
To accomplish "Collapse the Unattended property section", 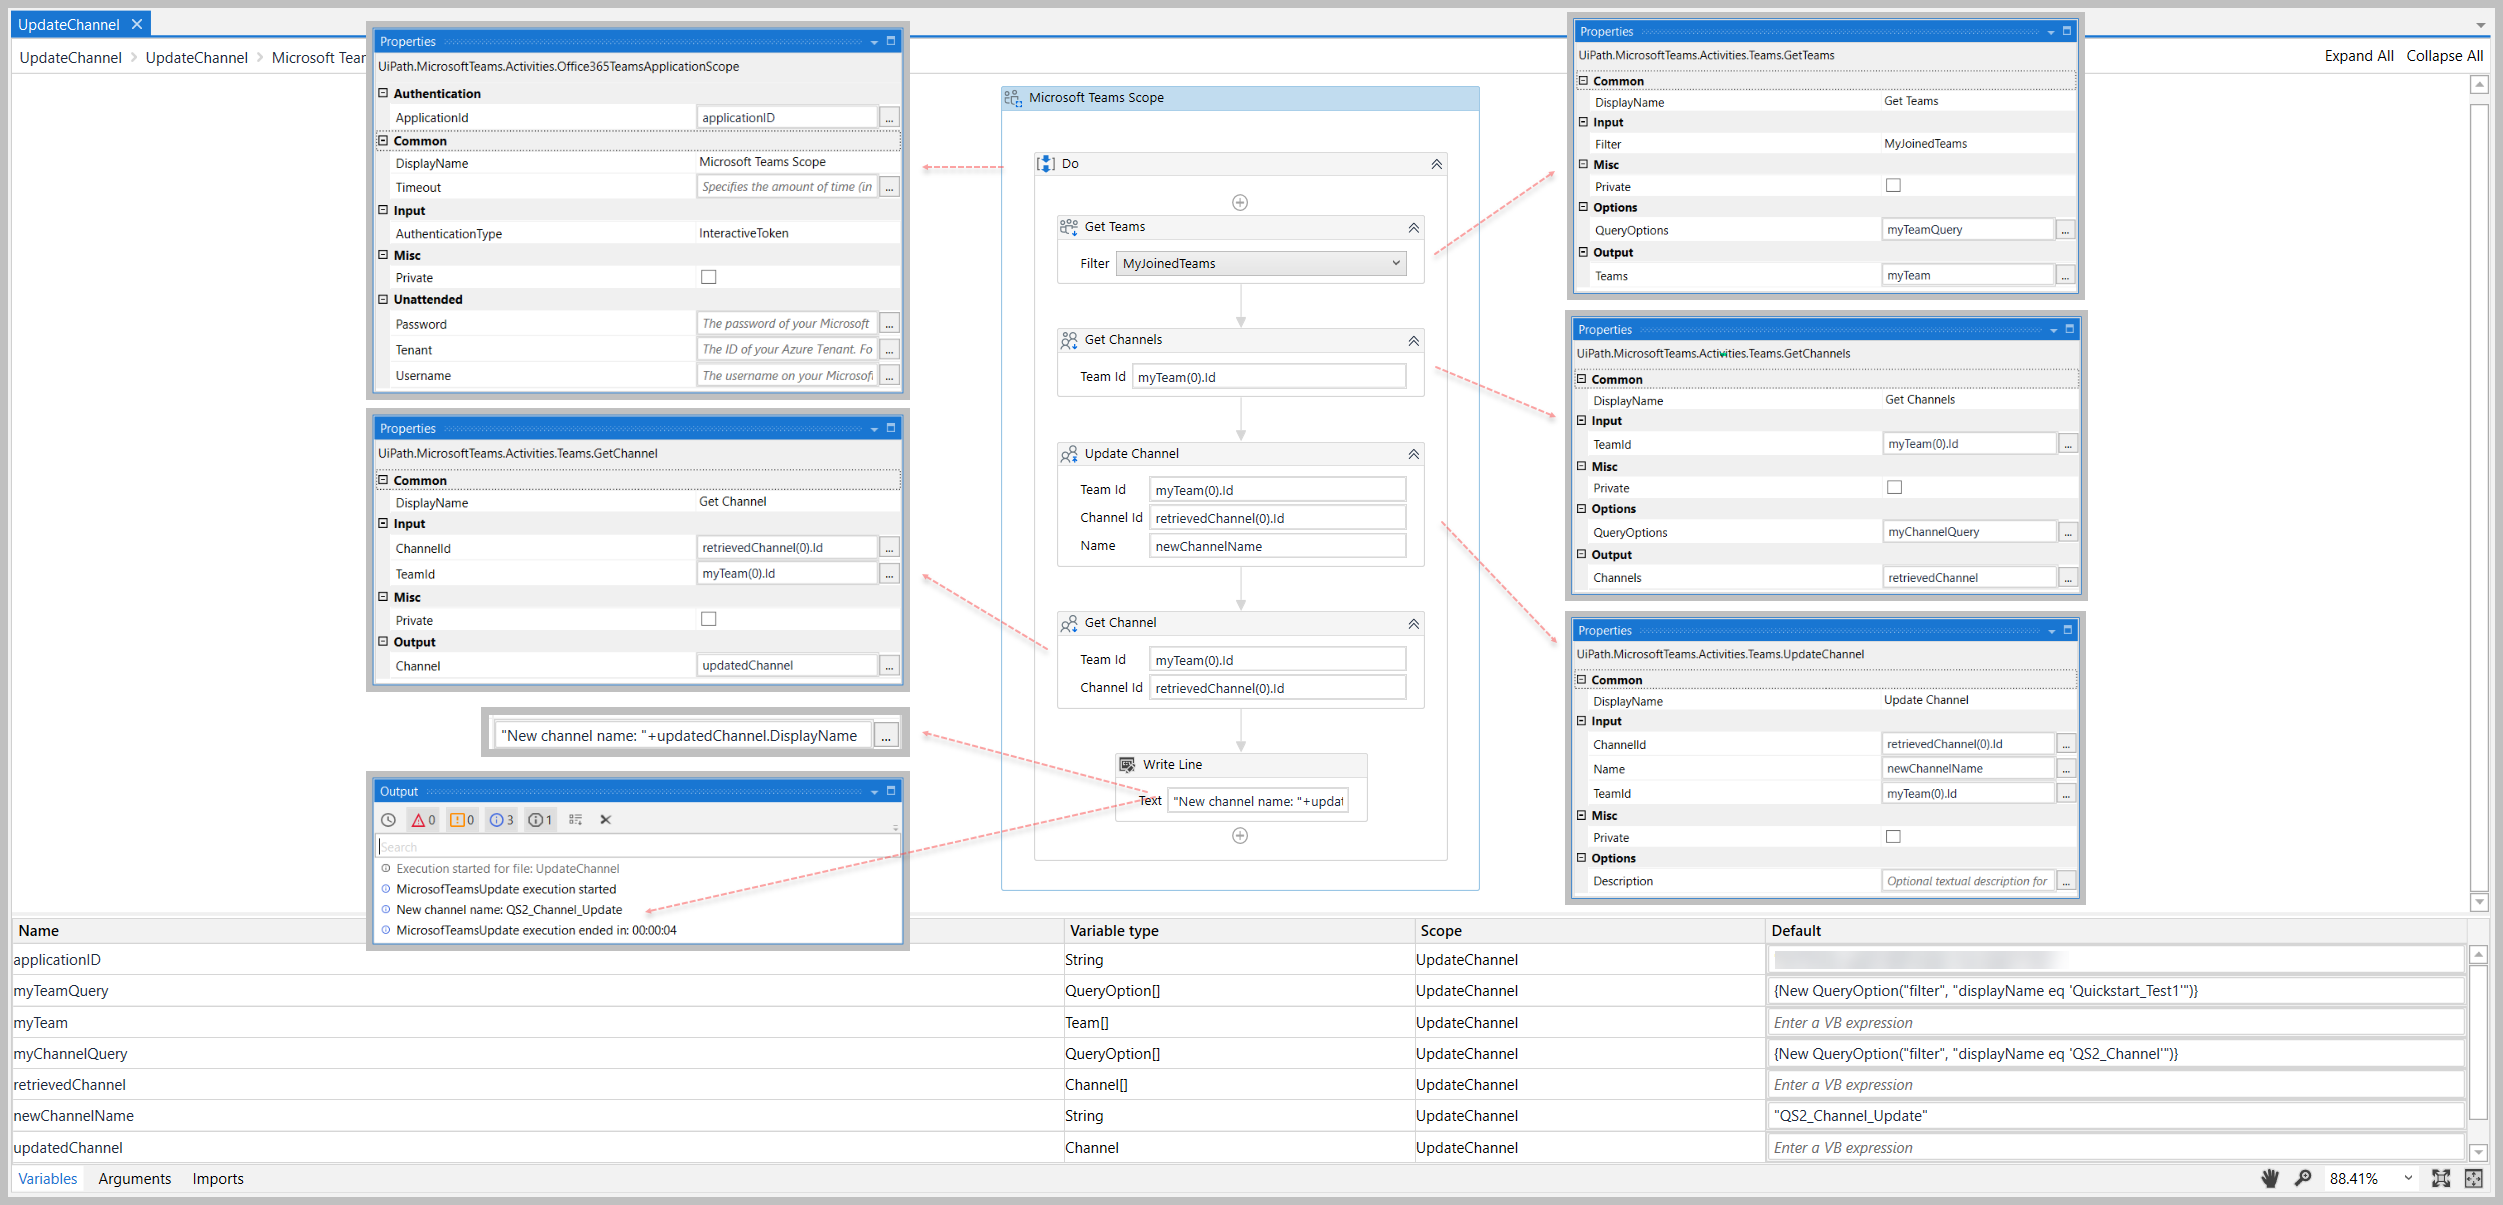I will coord(383,299).
